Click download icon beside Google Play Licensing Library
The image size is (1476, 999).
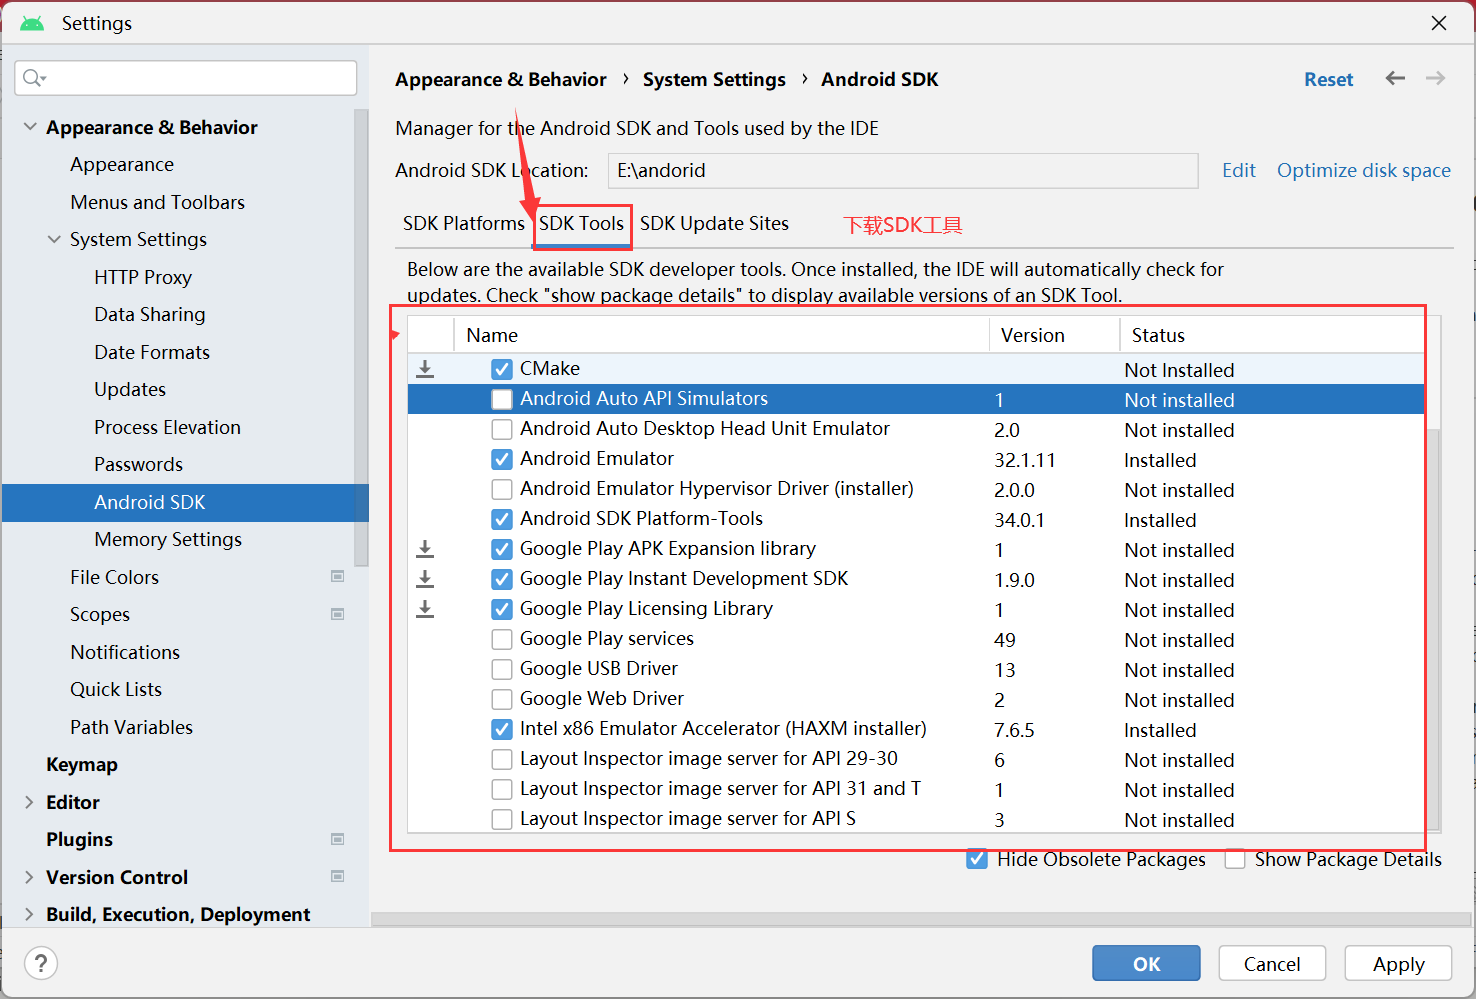(425, 609)
